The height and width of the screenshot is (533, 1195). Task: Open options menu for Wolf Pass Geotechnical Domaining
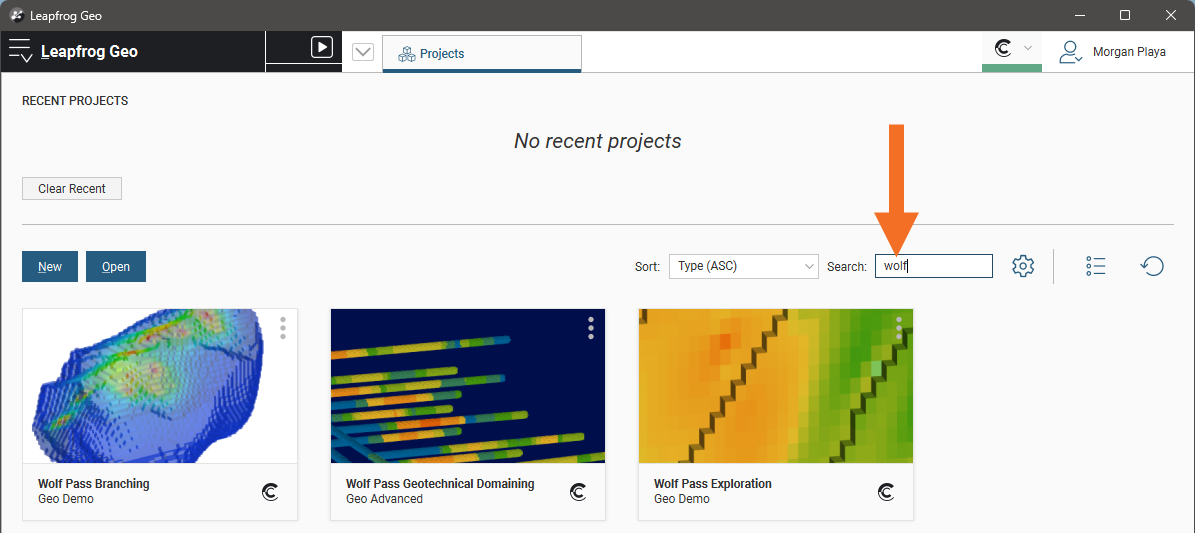[x=591, y=328]
